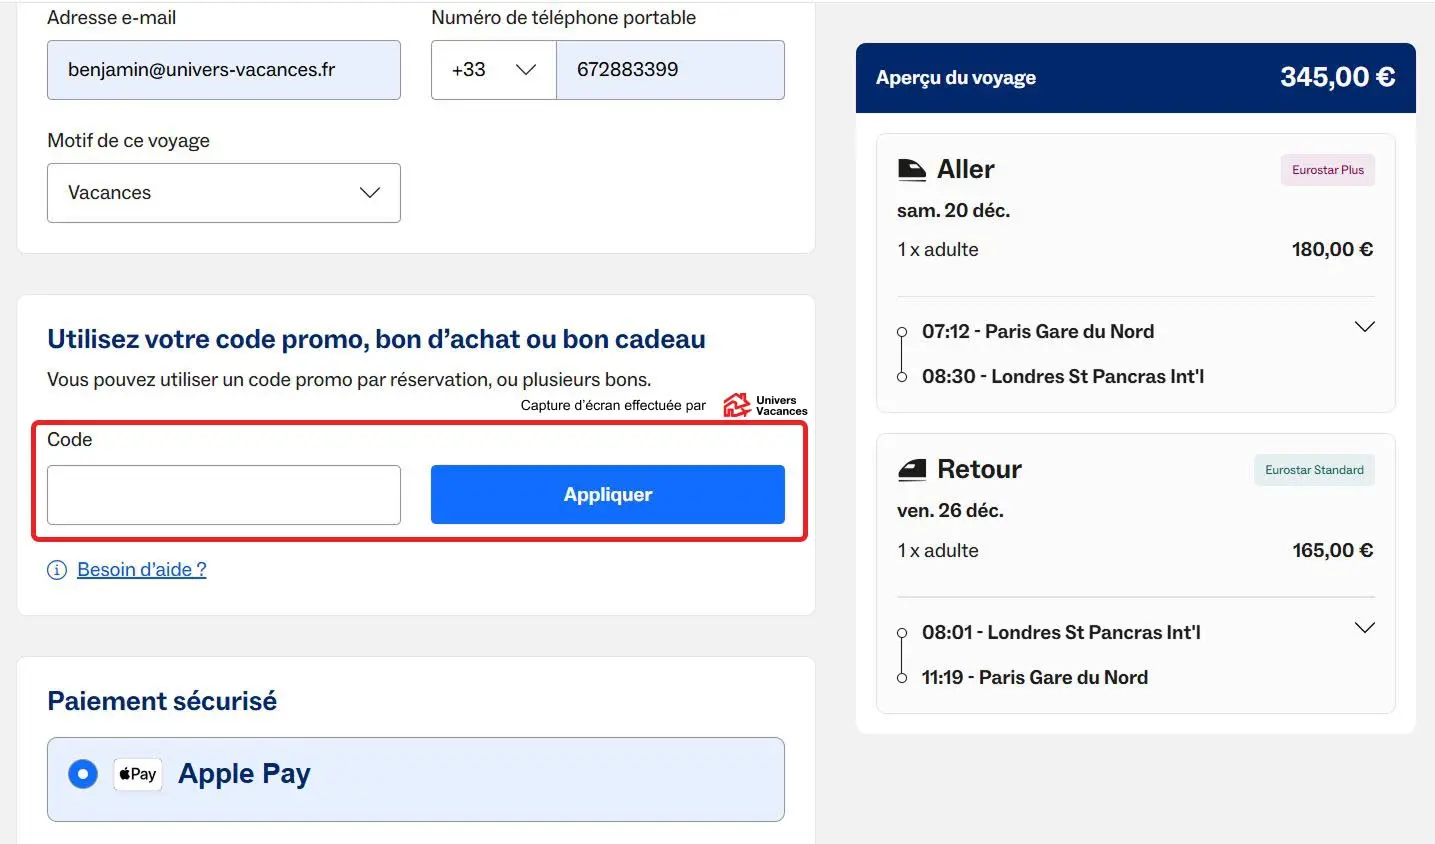Image resolution: width=1435 pixels, height=844 pixels.
Task: Click the Eurostar Plus badge
Action: coord(1327,170)
